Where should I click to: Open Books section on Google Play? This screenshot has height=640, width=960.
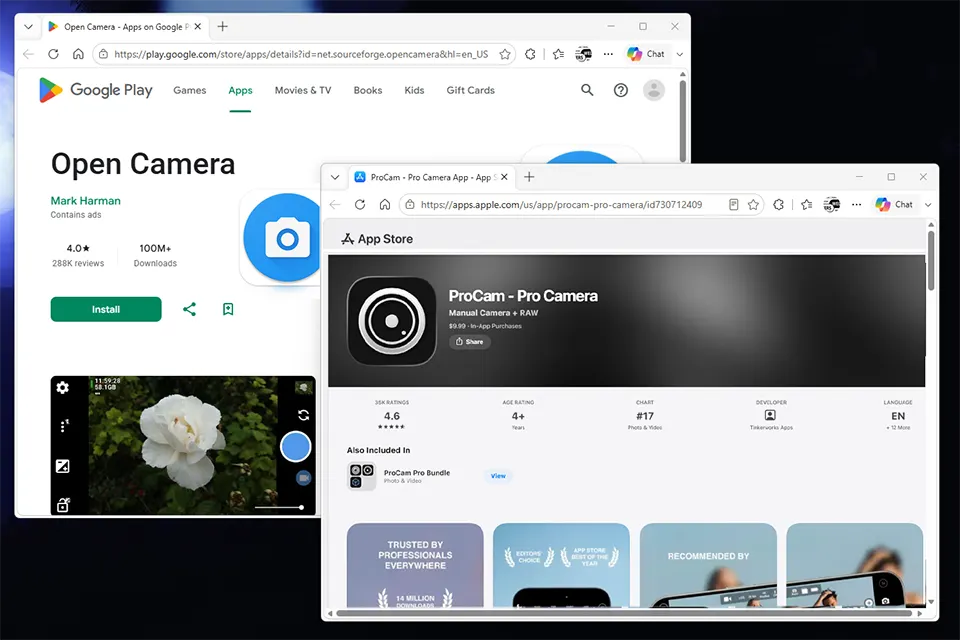[368, 90]
